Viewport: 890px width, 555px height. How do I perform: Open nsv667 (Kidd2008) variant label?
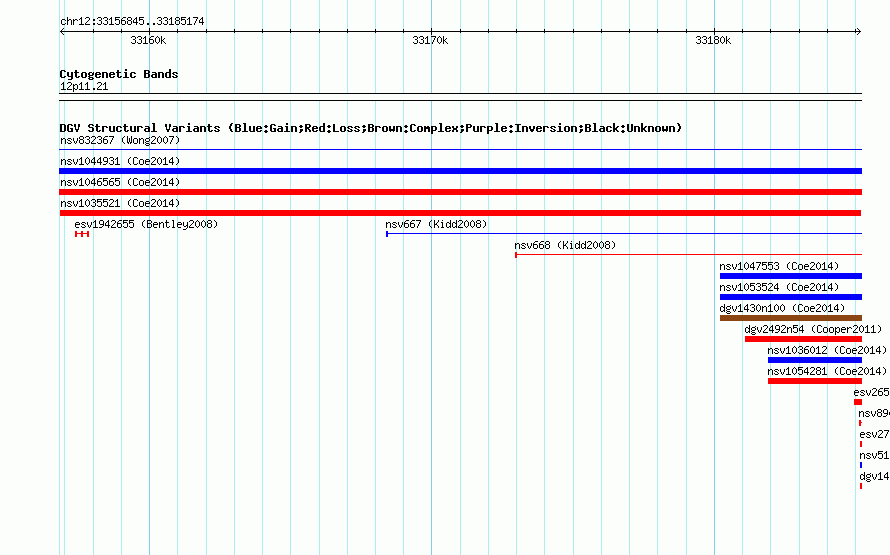click(436, 224)
